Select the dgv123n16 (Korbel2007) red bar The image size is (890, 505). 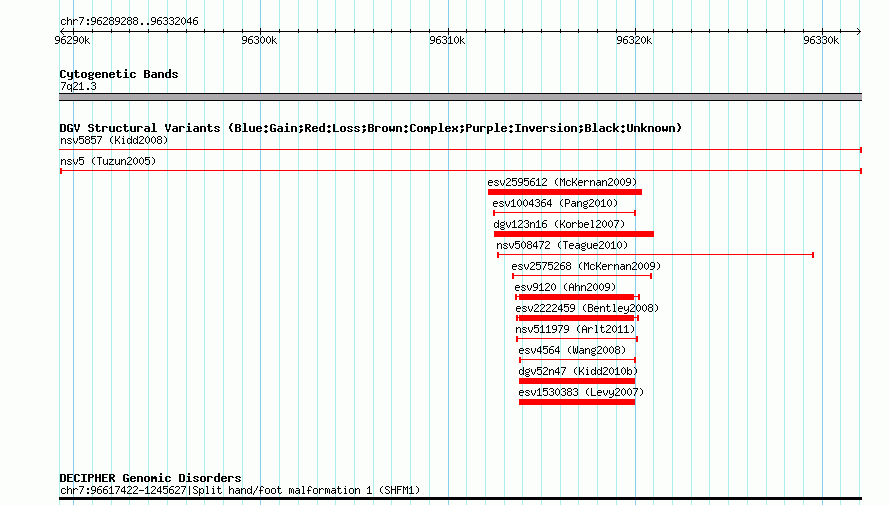pyautogui.click(x=574, y=234)
